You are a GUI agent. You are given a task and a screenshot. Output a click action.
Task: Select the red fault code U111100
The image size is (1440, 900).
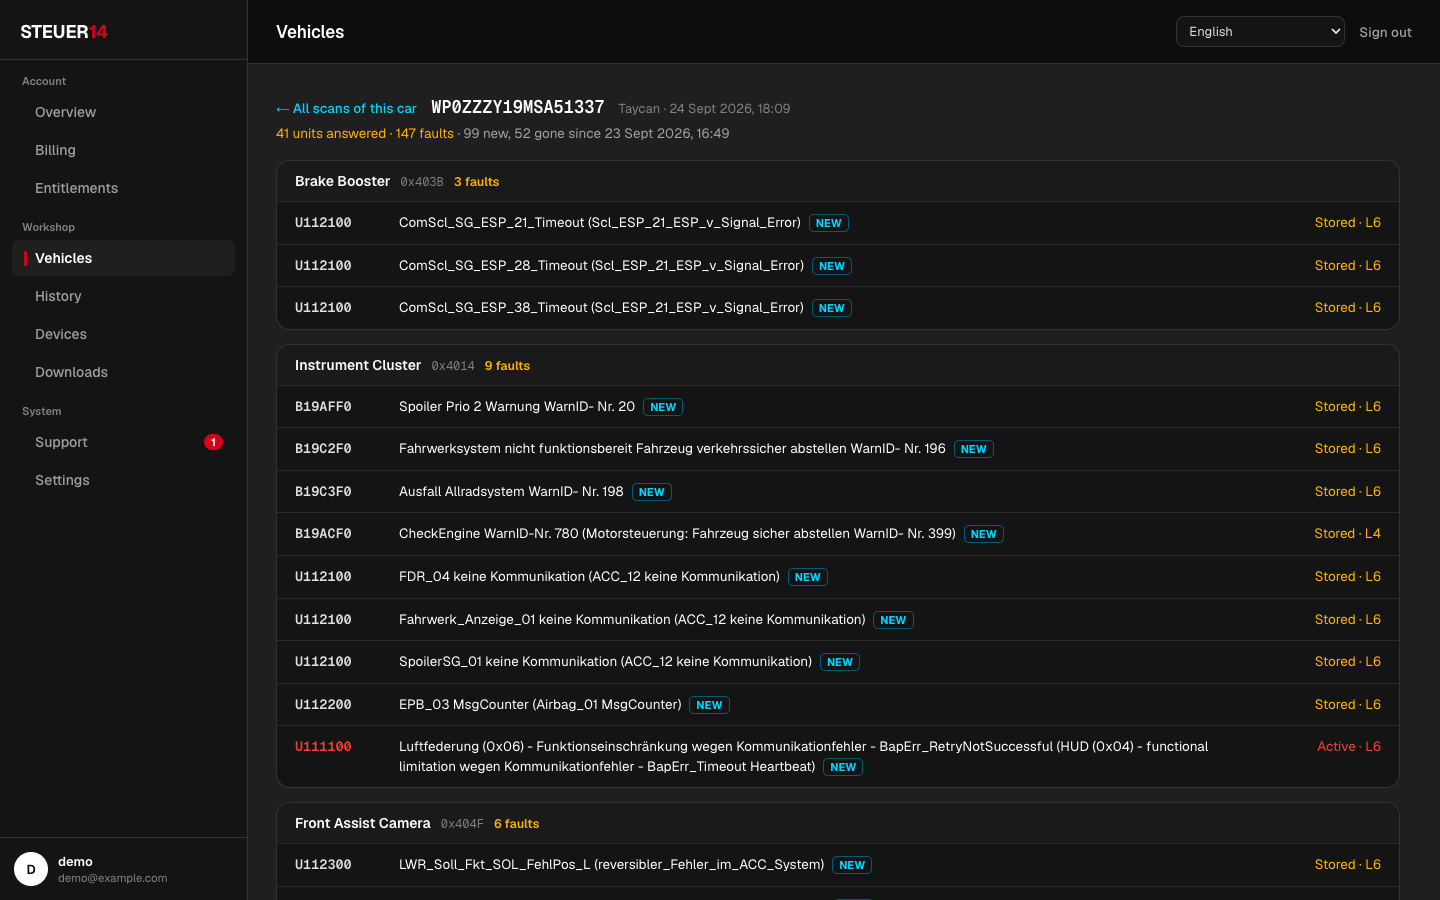point(323,747)
